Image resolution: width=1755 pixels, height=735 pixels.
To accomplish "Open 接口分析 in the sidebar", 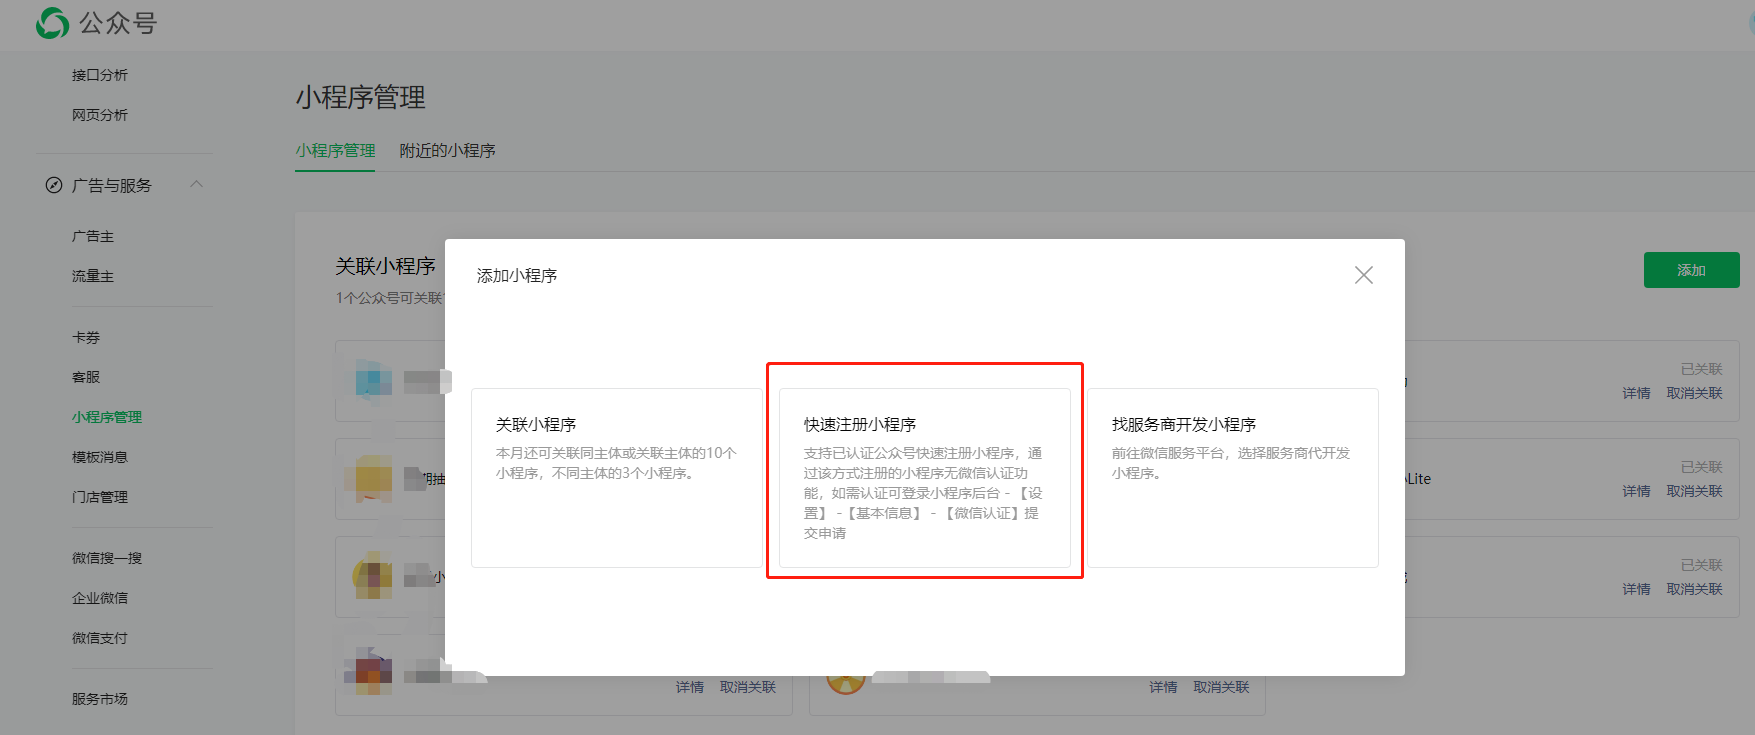I will click(100, 75).
